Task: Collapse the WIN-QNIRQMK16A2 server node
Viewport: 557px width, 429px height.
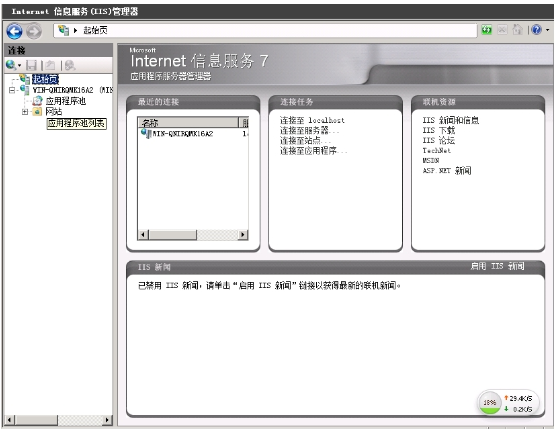Action: (12, 90)
